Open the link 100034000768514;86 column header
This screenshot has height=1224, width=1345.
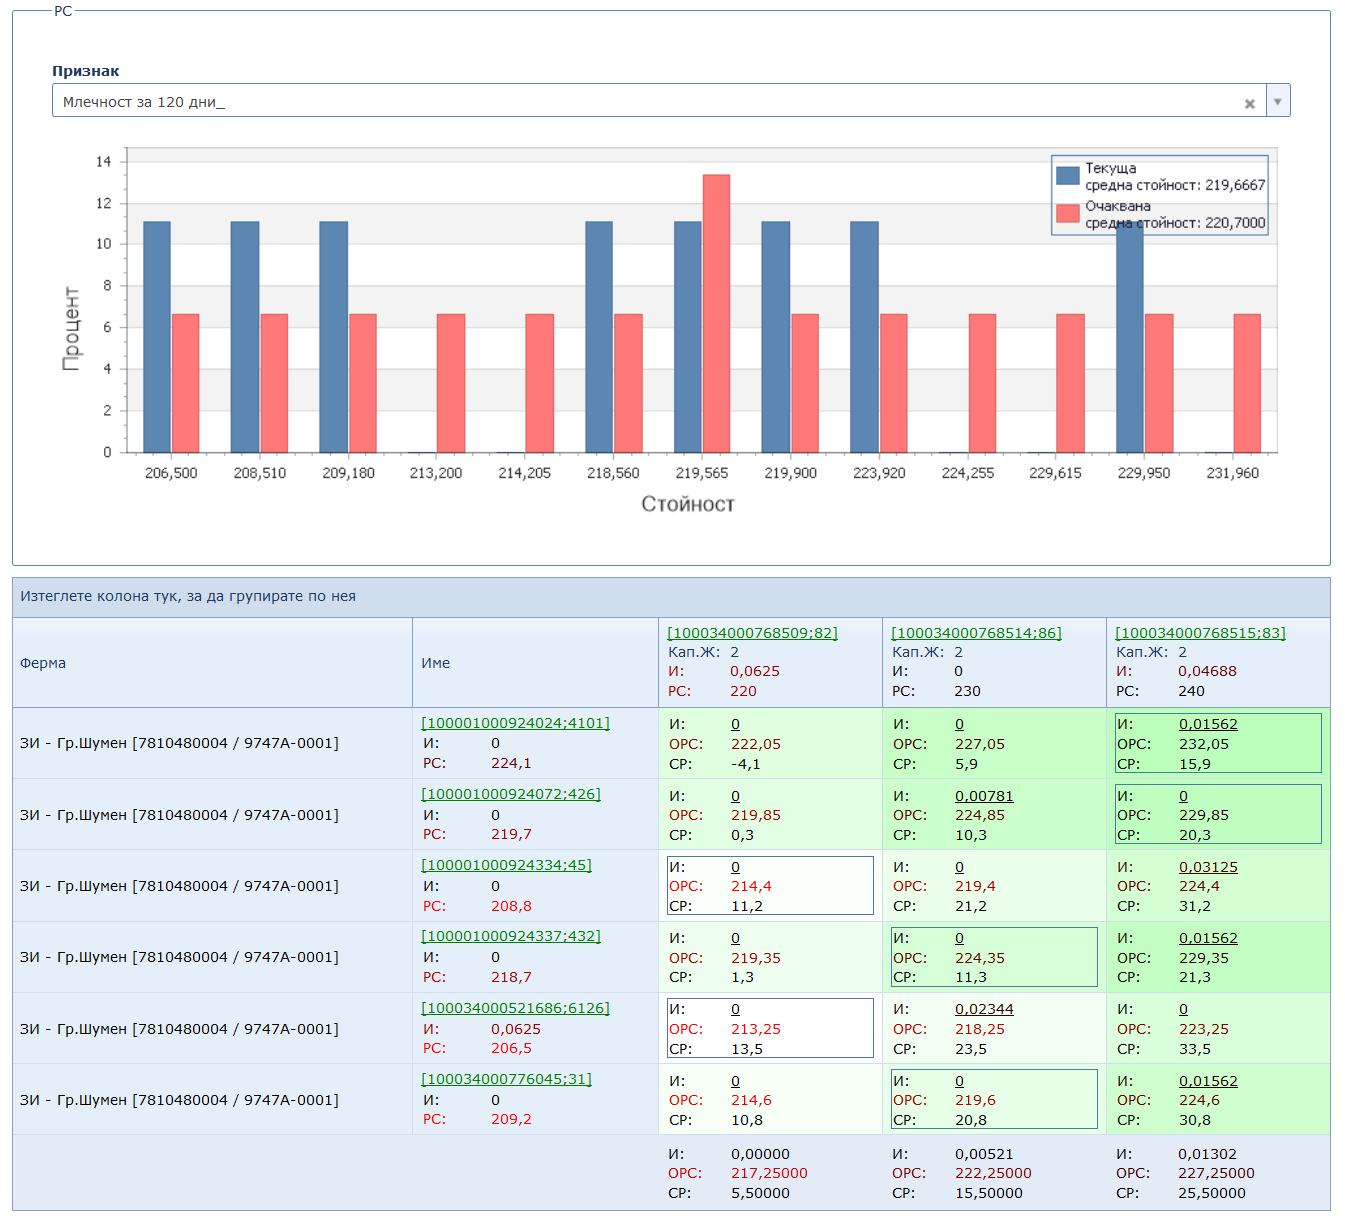pyautogui.click(x=976, y=633)
